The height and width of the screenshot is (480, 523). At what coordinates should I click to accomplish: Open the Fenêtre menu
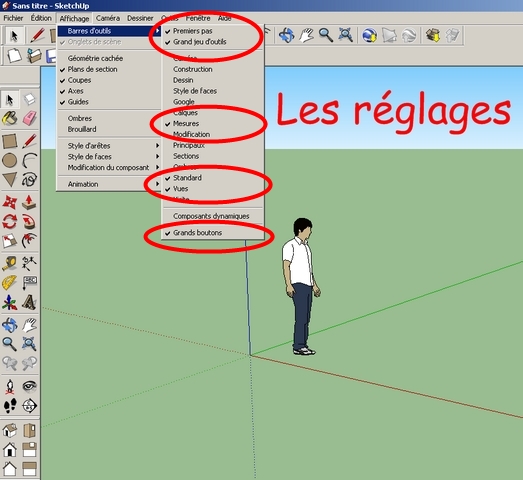pos(198,18)
